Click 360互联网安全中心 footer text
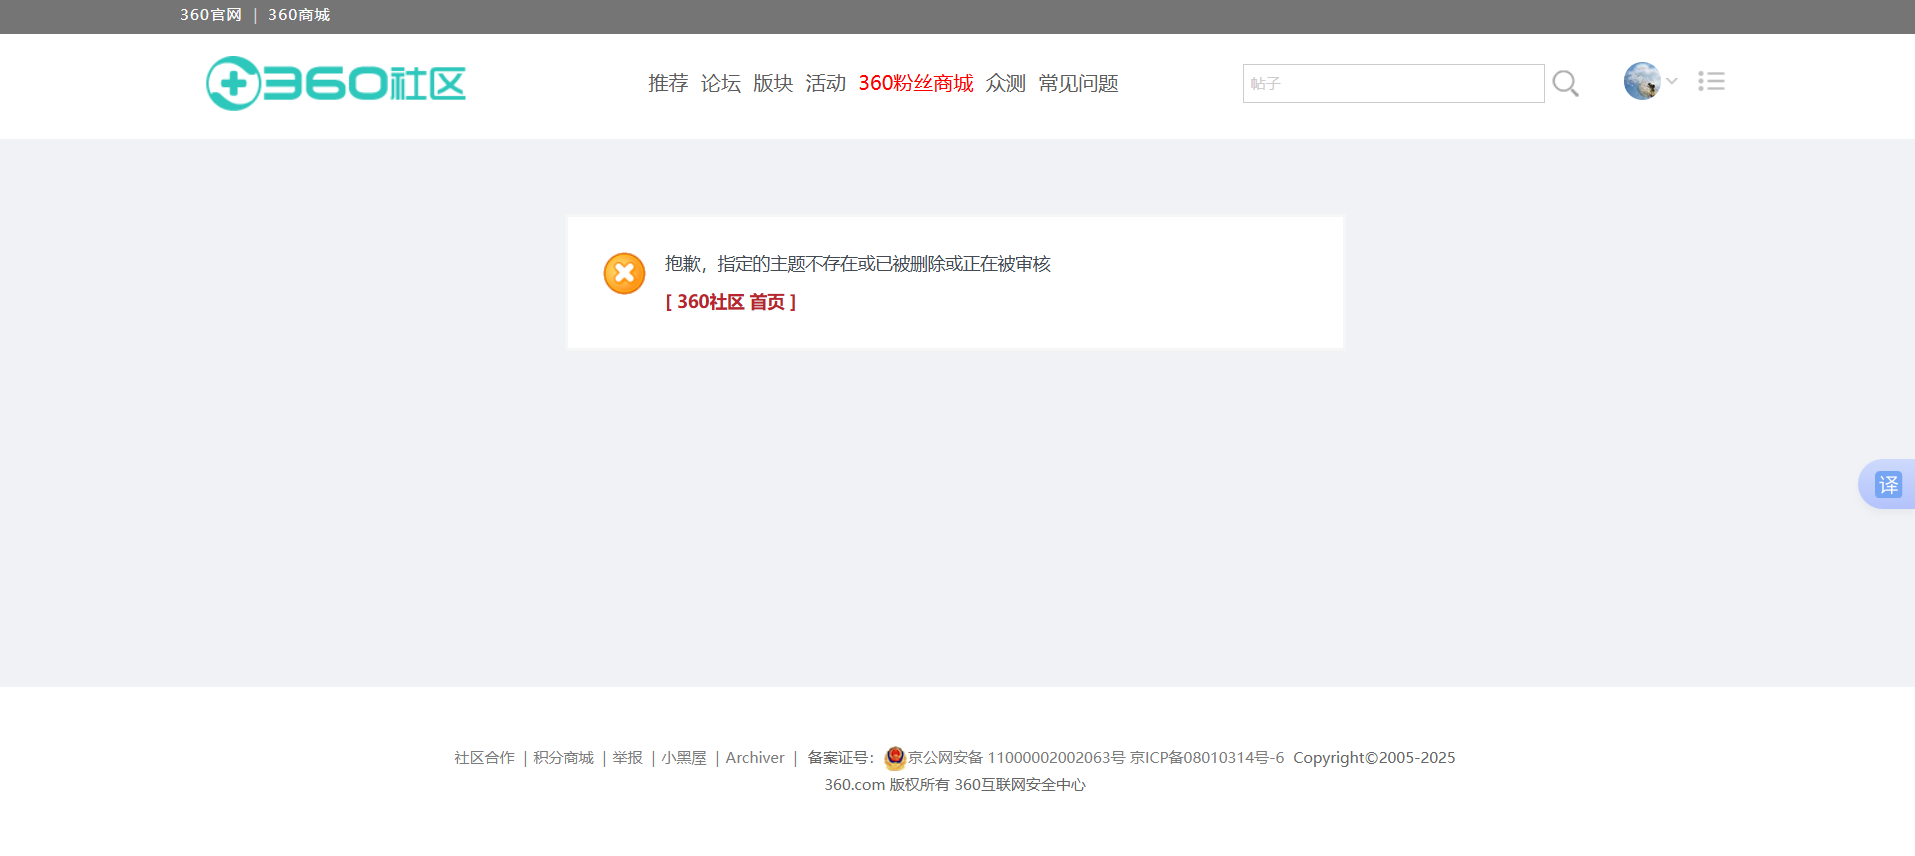 coord(1020,785)
